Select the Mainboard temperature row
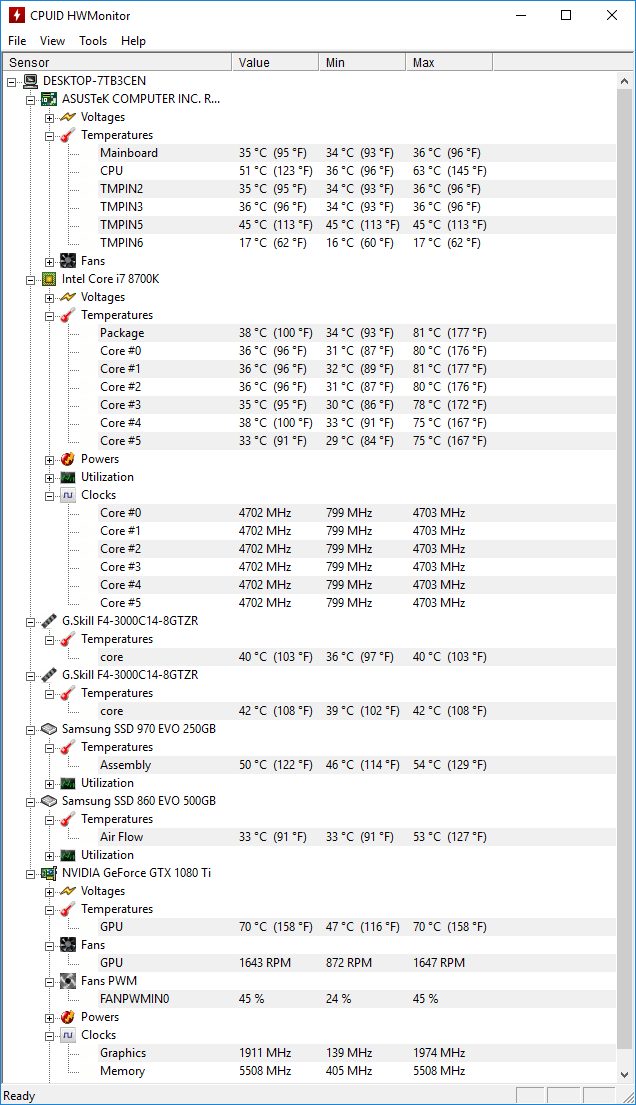636x1105 pixels. 357,153
